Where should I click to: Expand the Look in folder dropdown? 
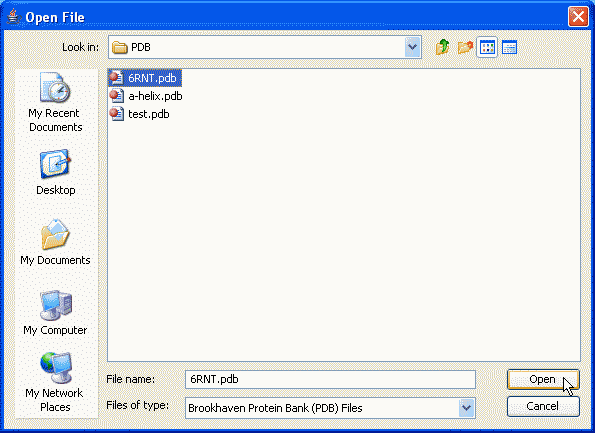pos(412,47)
